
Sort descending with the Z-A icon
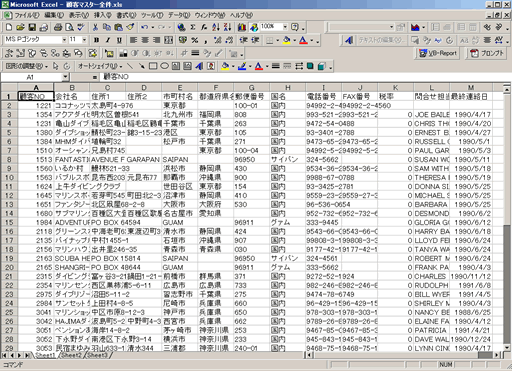(228, 27)
